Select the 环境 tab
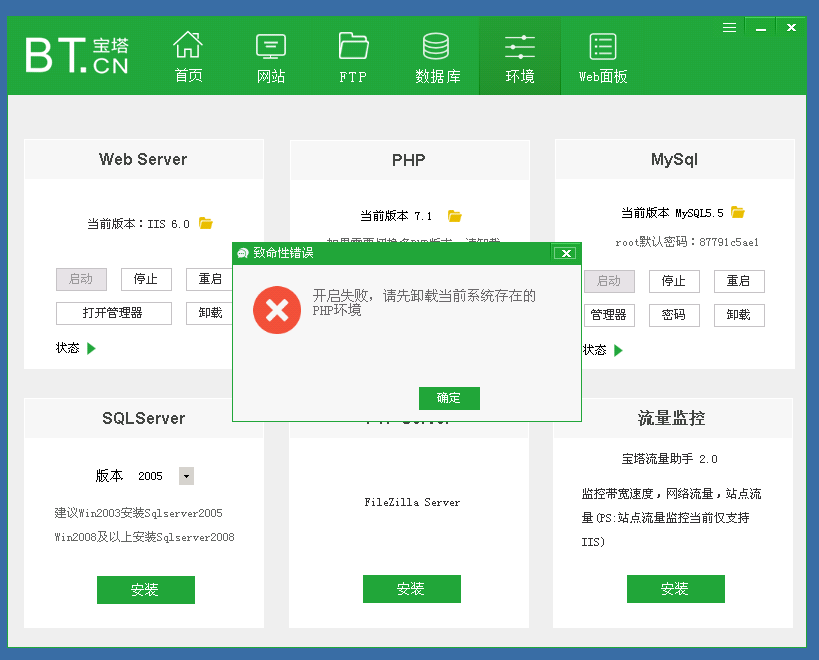Image resolution: width=819 pixels, height=660 pixels. (x=520, y=56)
